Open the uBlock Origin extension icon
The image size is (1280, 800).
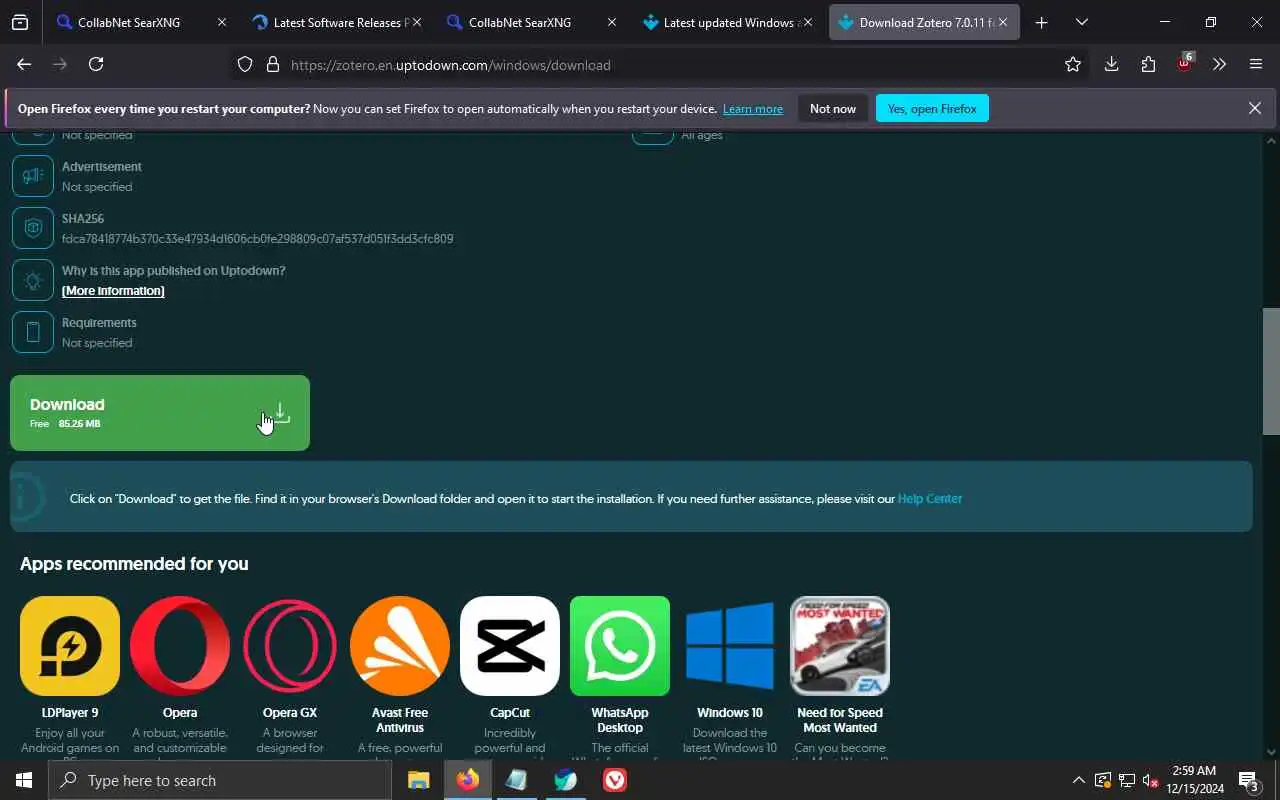click(1185, 63)
